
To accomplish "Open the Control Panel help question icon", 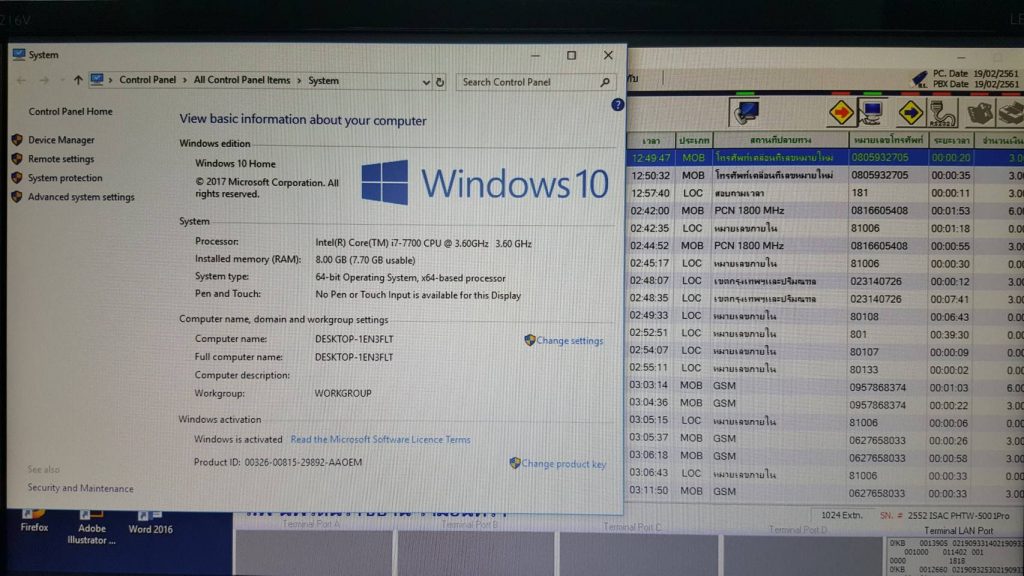I will pyautogui.click(x=616, y=105).
